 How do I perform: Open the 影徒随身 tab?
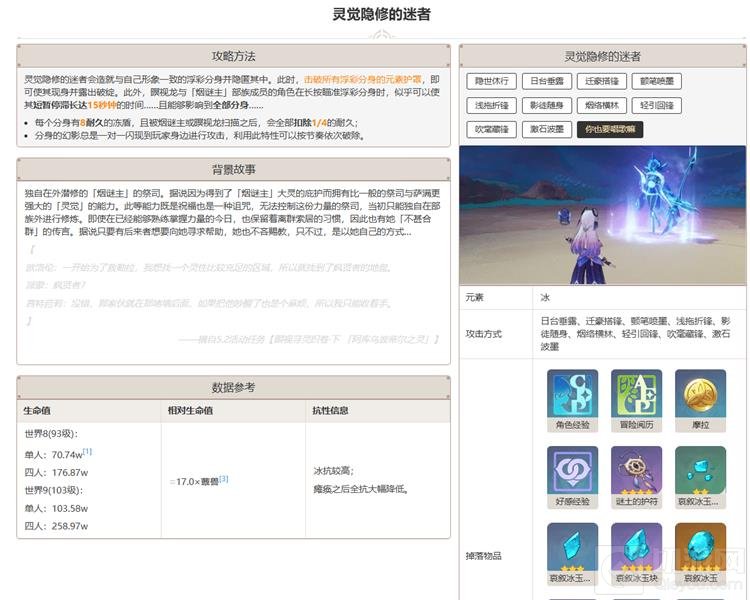click(547, 105)
